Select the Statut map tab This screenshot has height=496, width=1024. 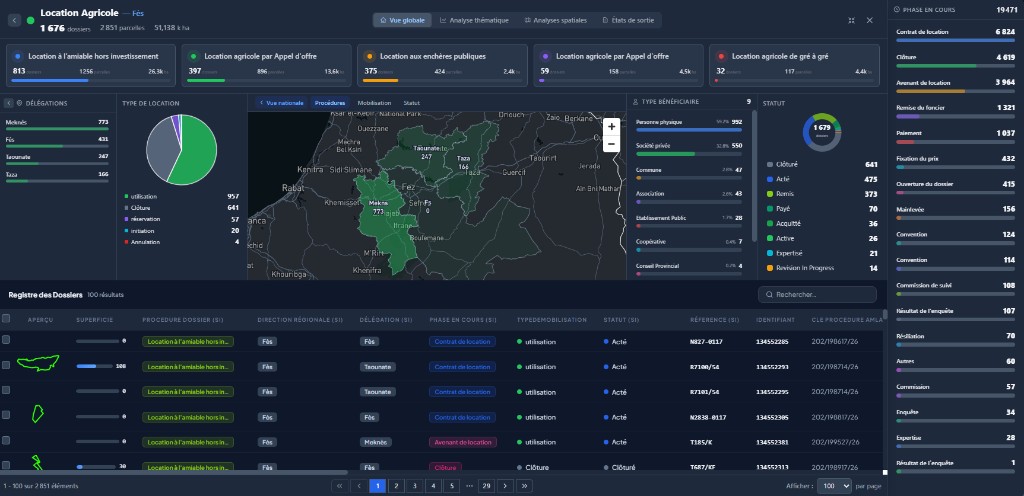tap(411, 103)
